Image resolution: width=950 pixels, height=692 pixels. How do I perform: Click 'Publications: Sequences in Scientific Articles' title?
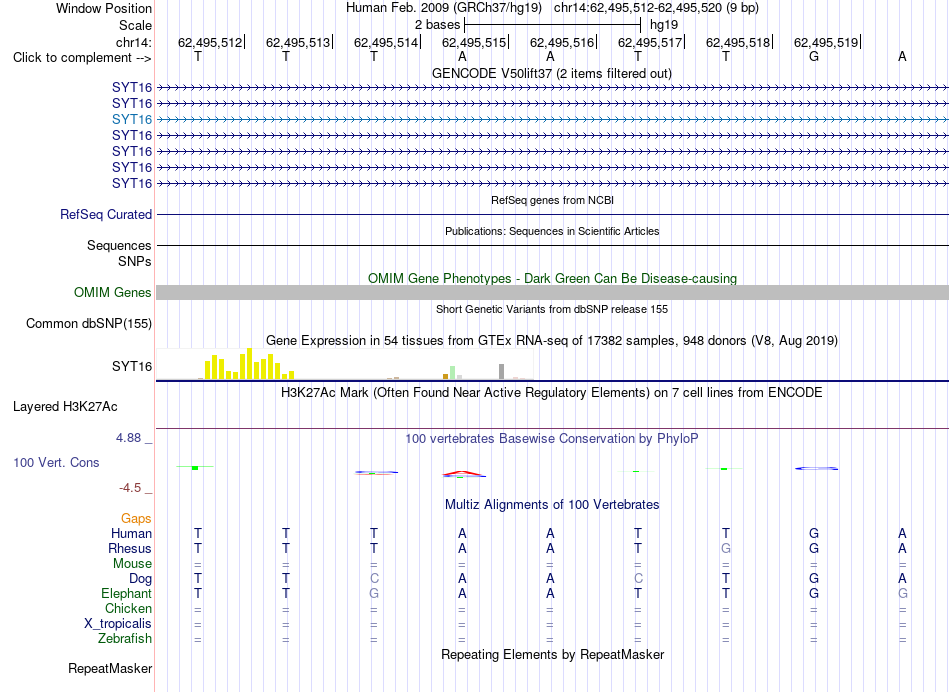[x=552, y=231]
